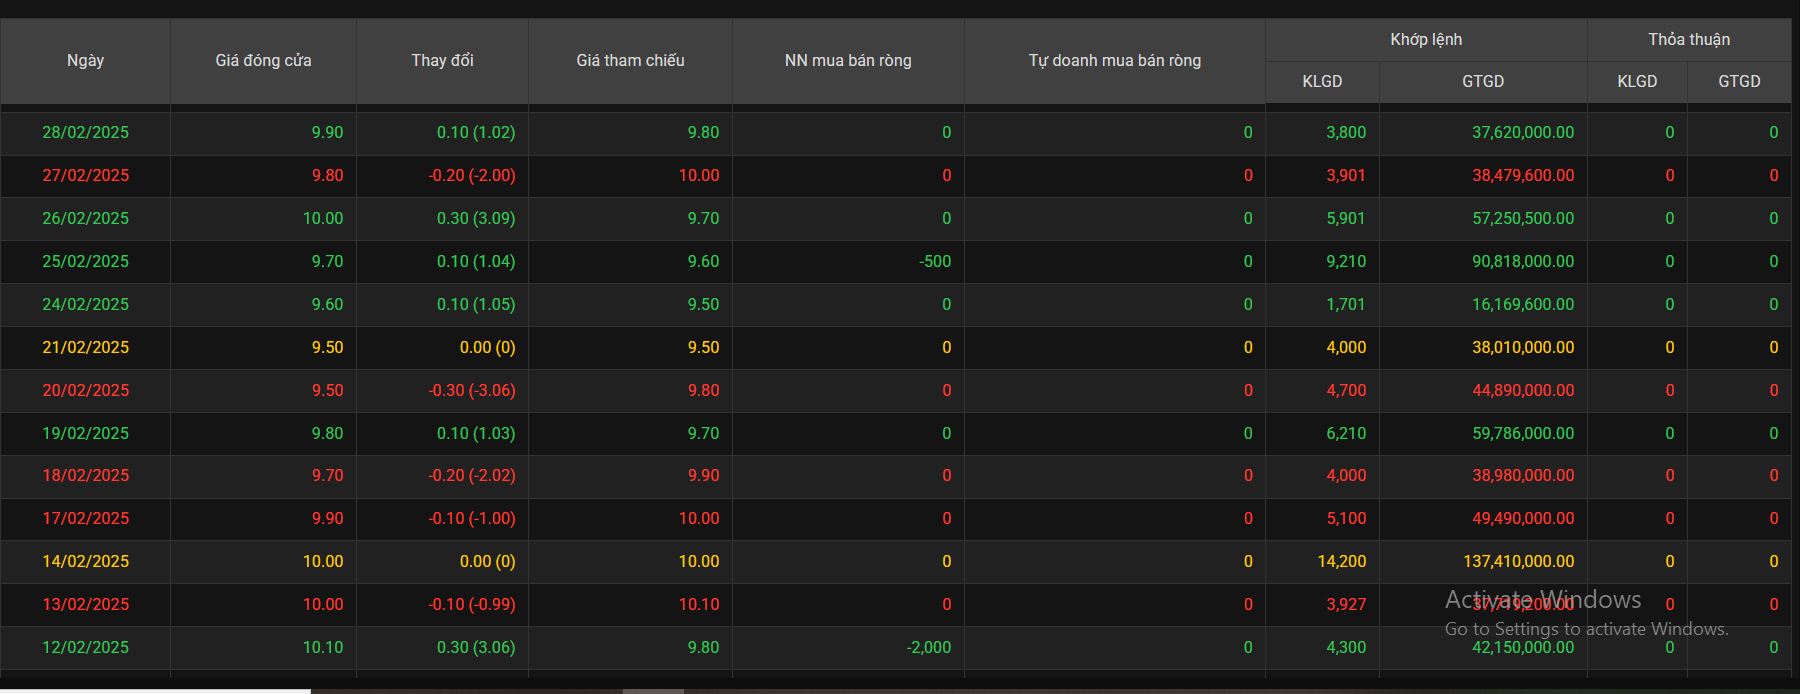Image resolution: width=1800 pixels, height=694 pixels.
Task: Click the KLGD header under Khớp lệnh
Action: (1322, 82)
